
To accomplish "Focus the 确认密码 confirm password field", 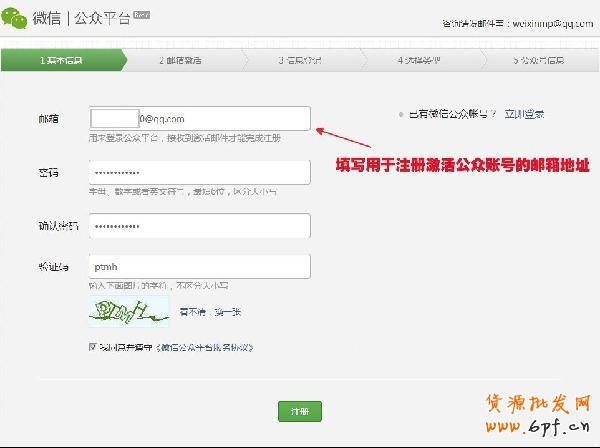I will tap(200, 226).
